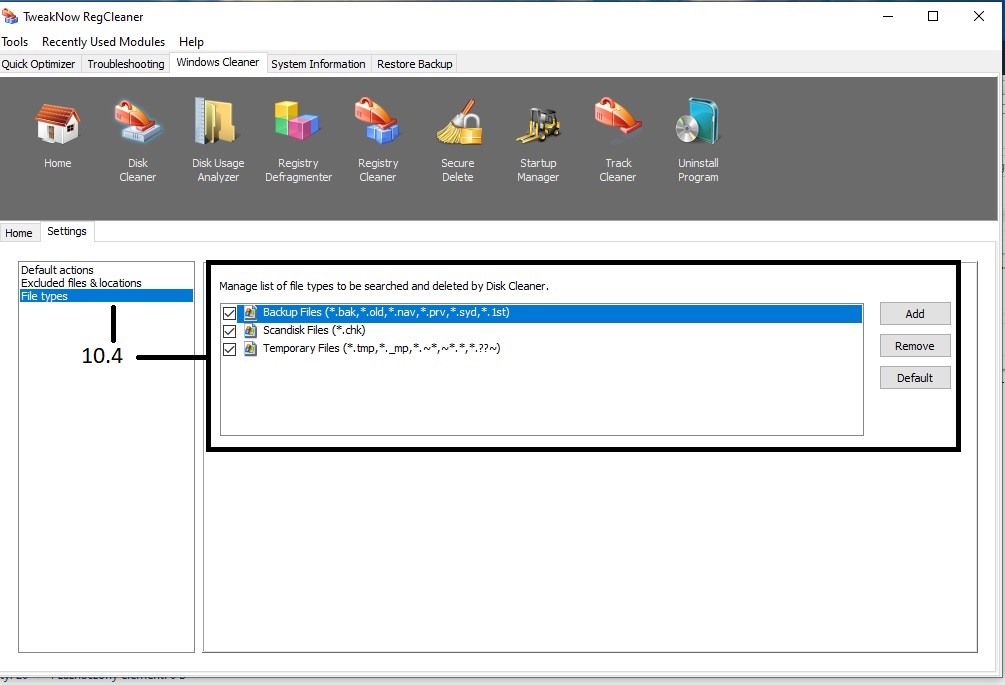Click the Remove button
The width and height of the screenshot is (1005, 685).
pyautogui.click(x=915, y=346)
